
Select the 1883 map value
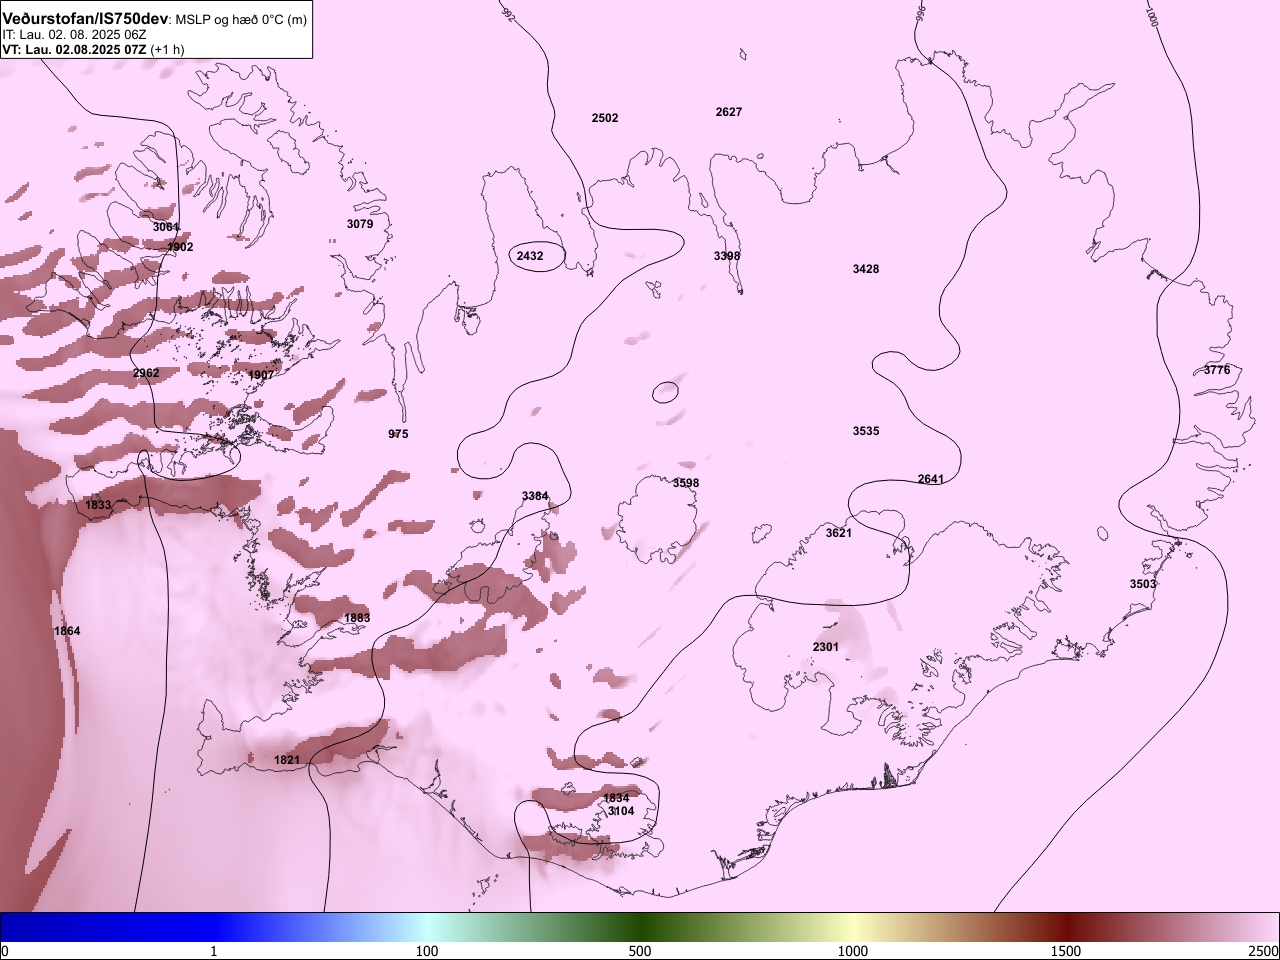[x=357, y=618]
